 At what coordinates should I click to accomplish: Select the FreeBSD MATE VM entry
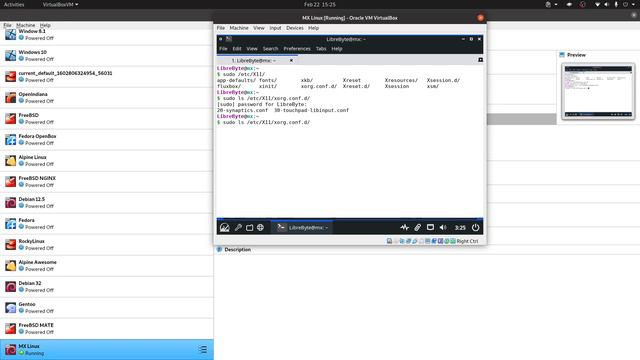pos(107,329)
